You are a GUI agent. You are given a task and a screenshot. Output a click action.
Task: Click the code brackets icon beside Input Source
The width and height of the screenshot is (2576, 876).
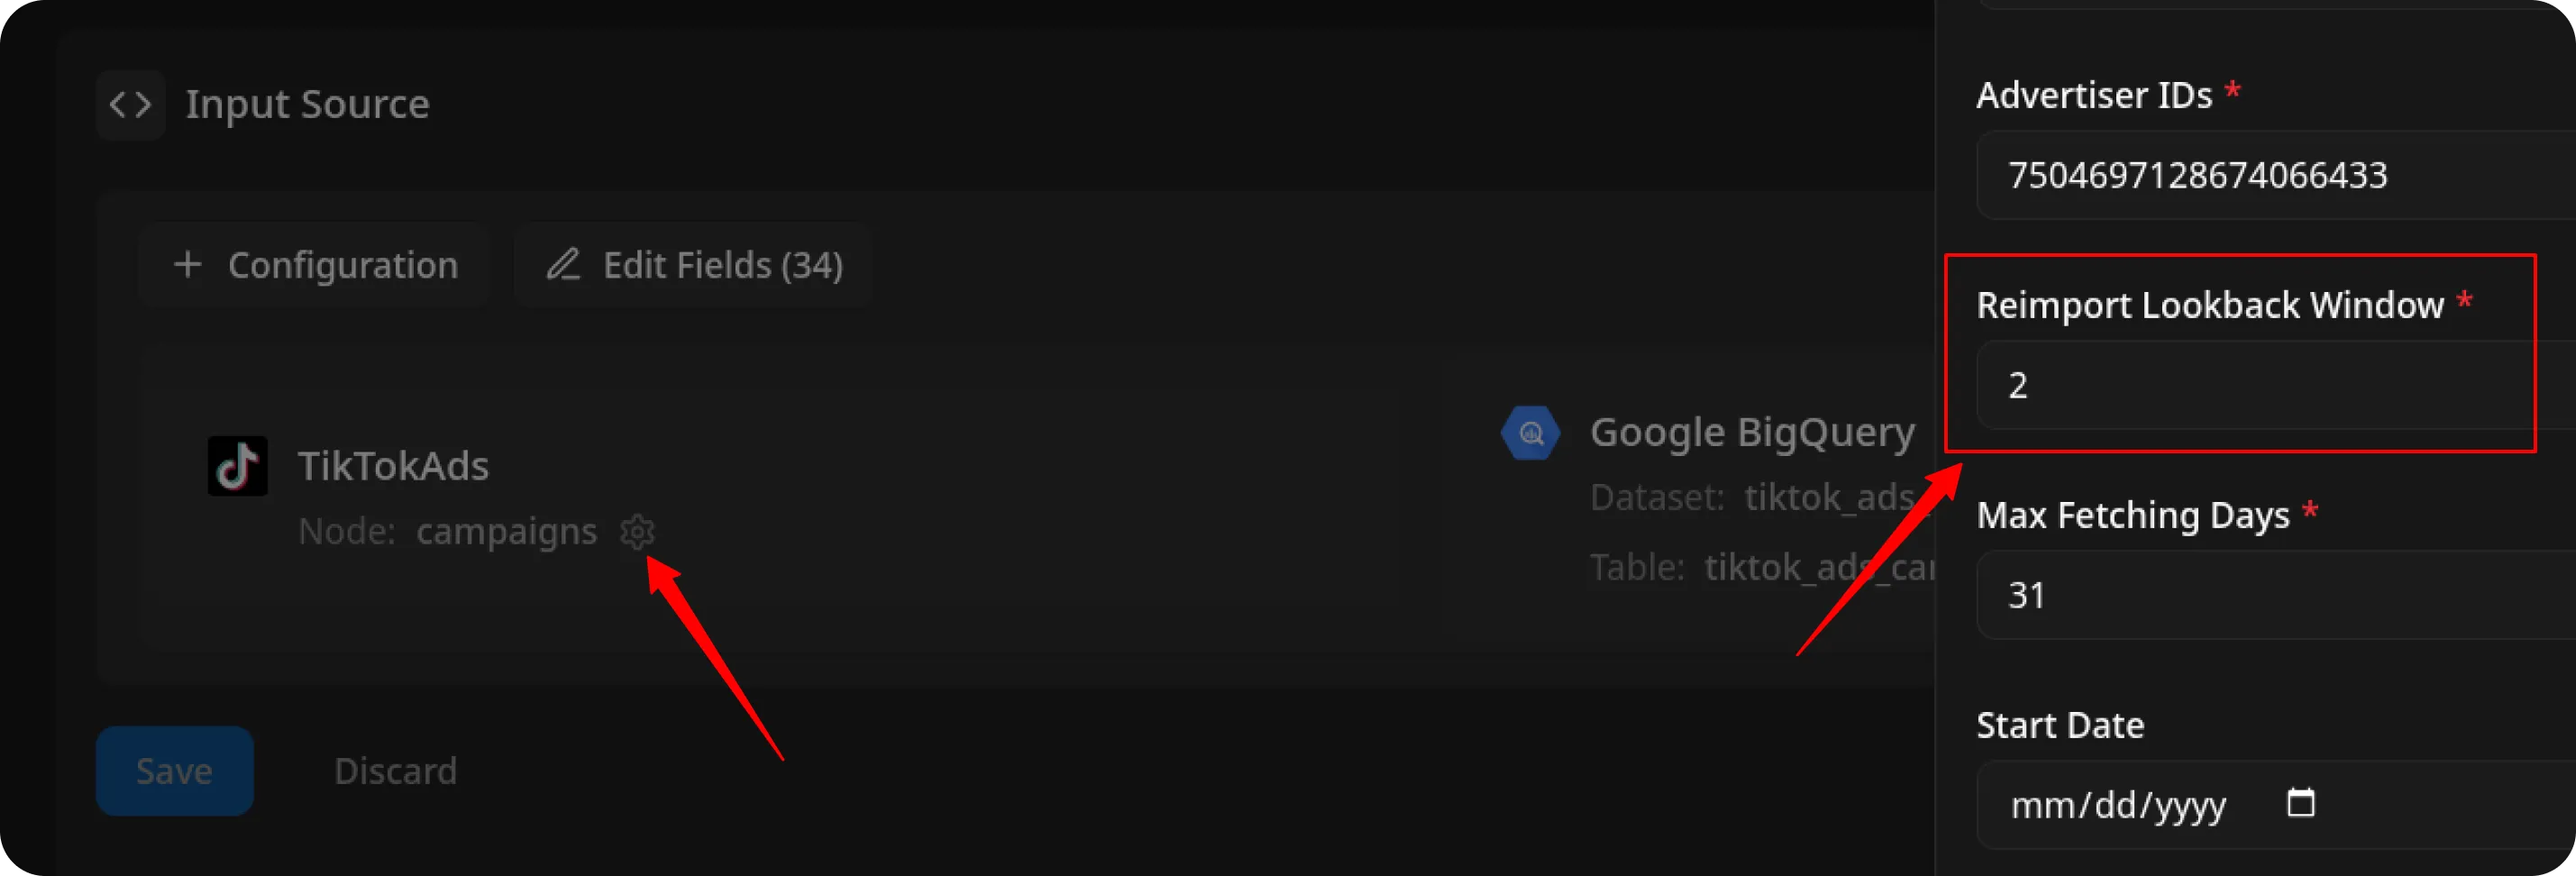point(131,104)
